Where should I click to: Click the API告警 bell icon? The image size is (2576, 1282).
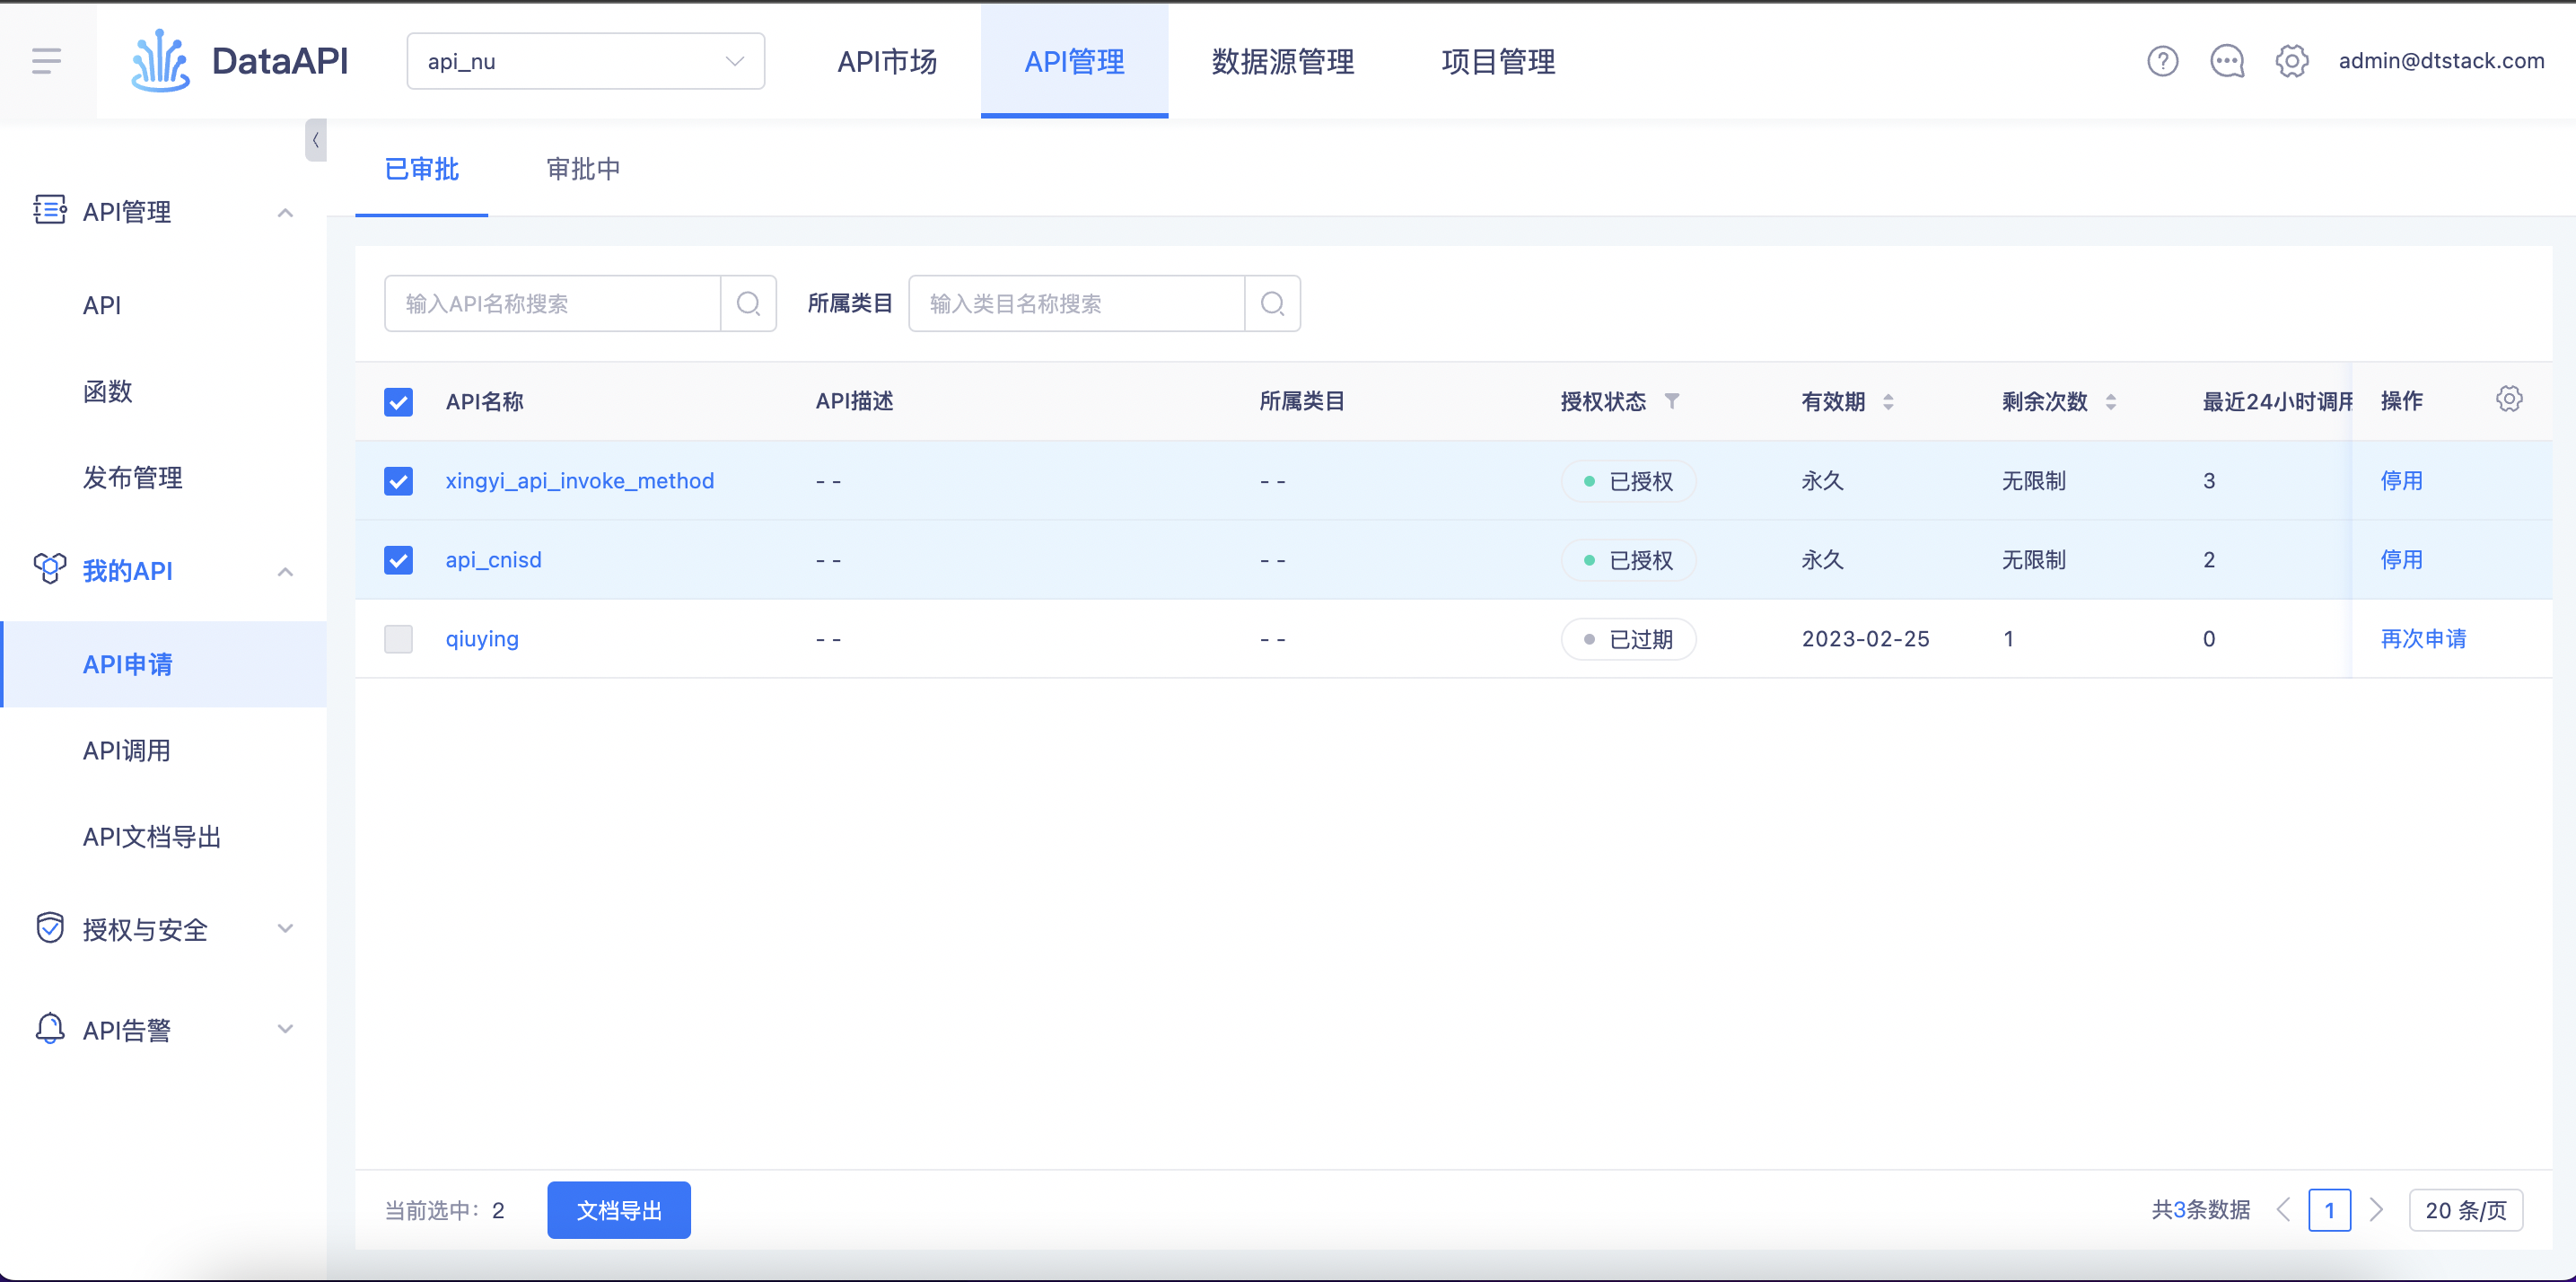coord(50,1028)
